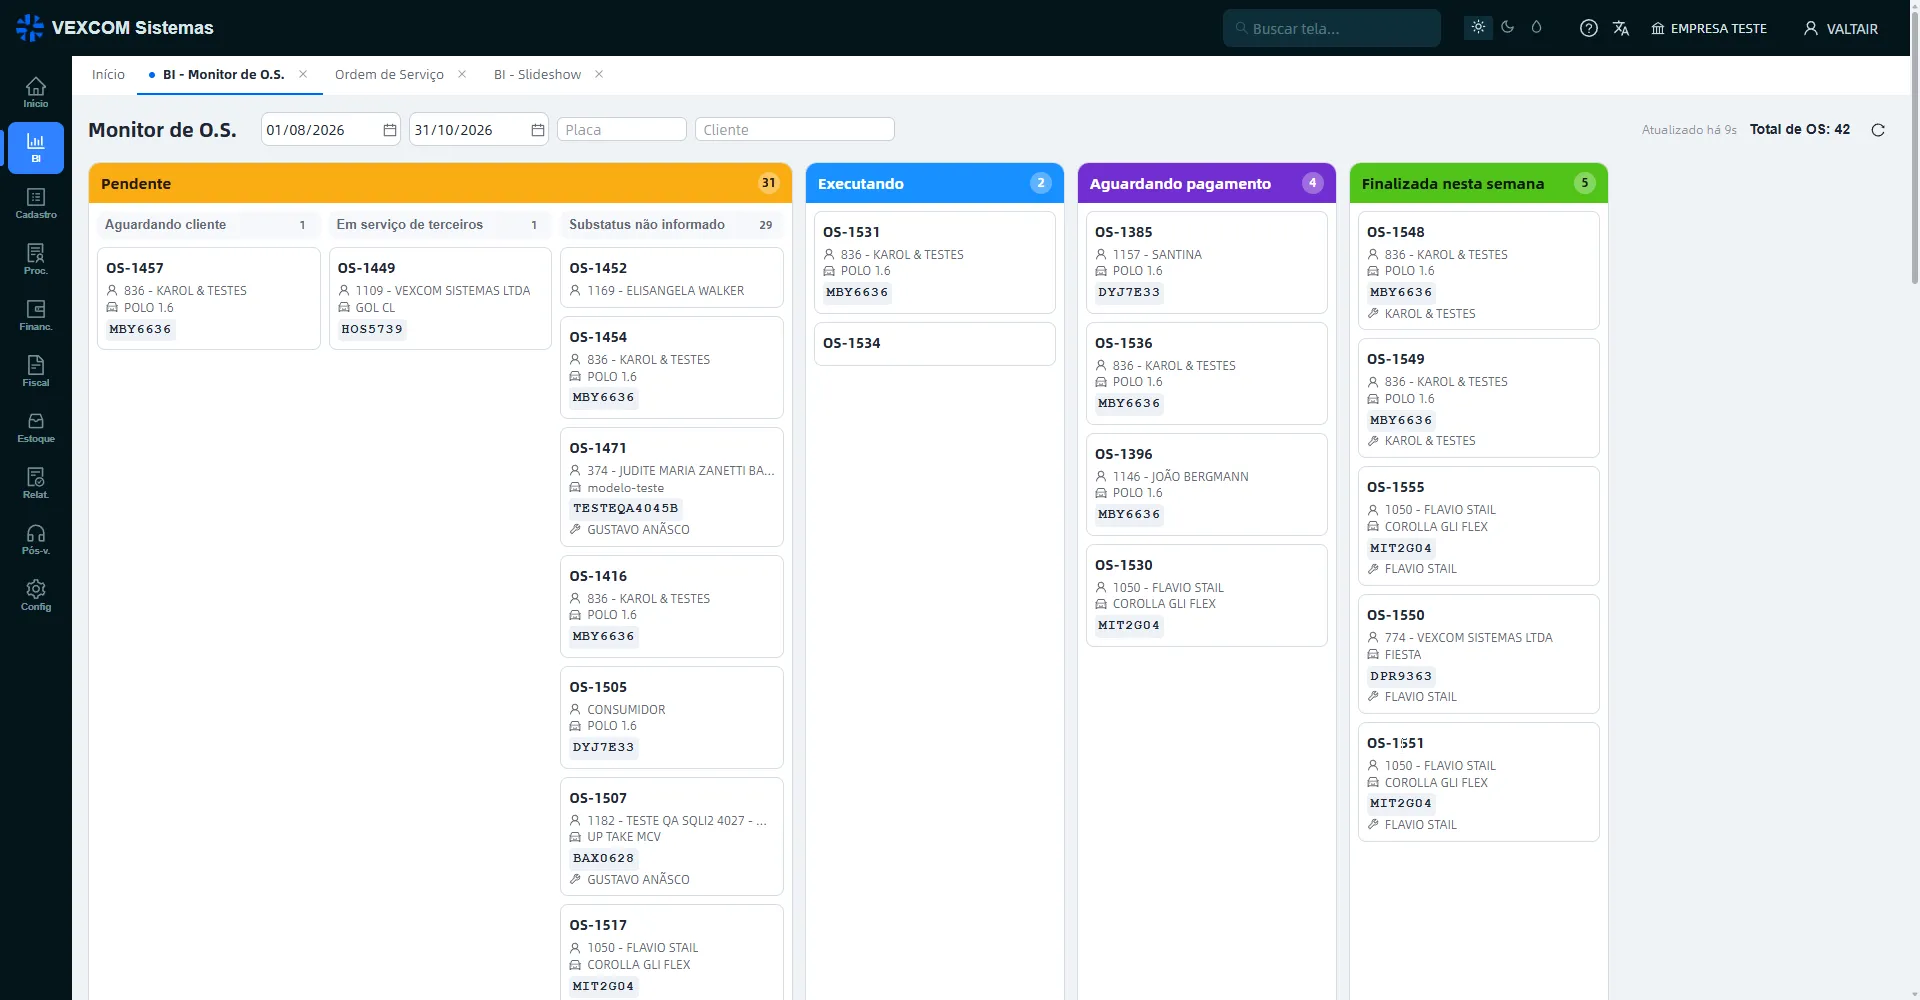Open card OS-1534
1920x1000 pixels.
pos(935,343)
